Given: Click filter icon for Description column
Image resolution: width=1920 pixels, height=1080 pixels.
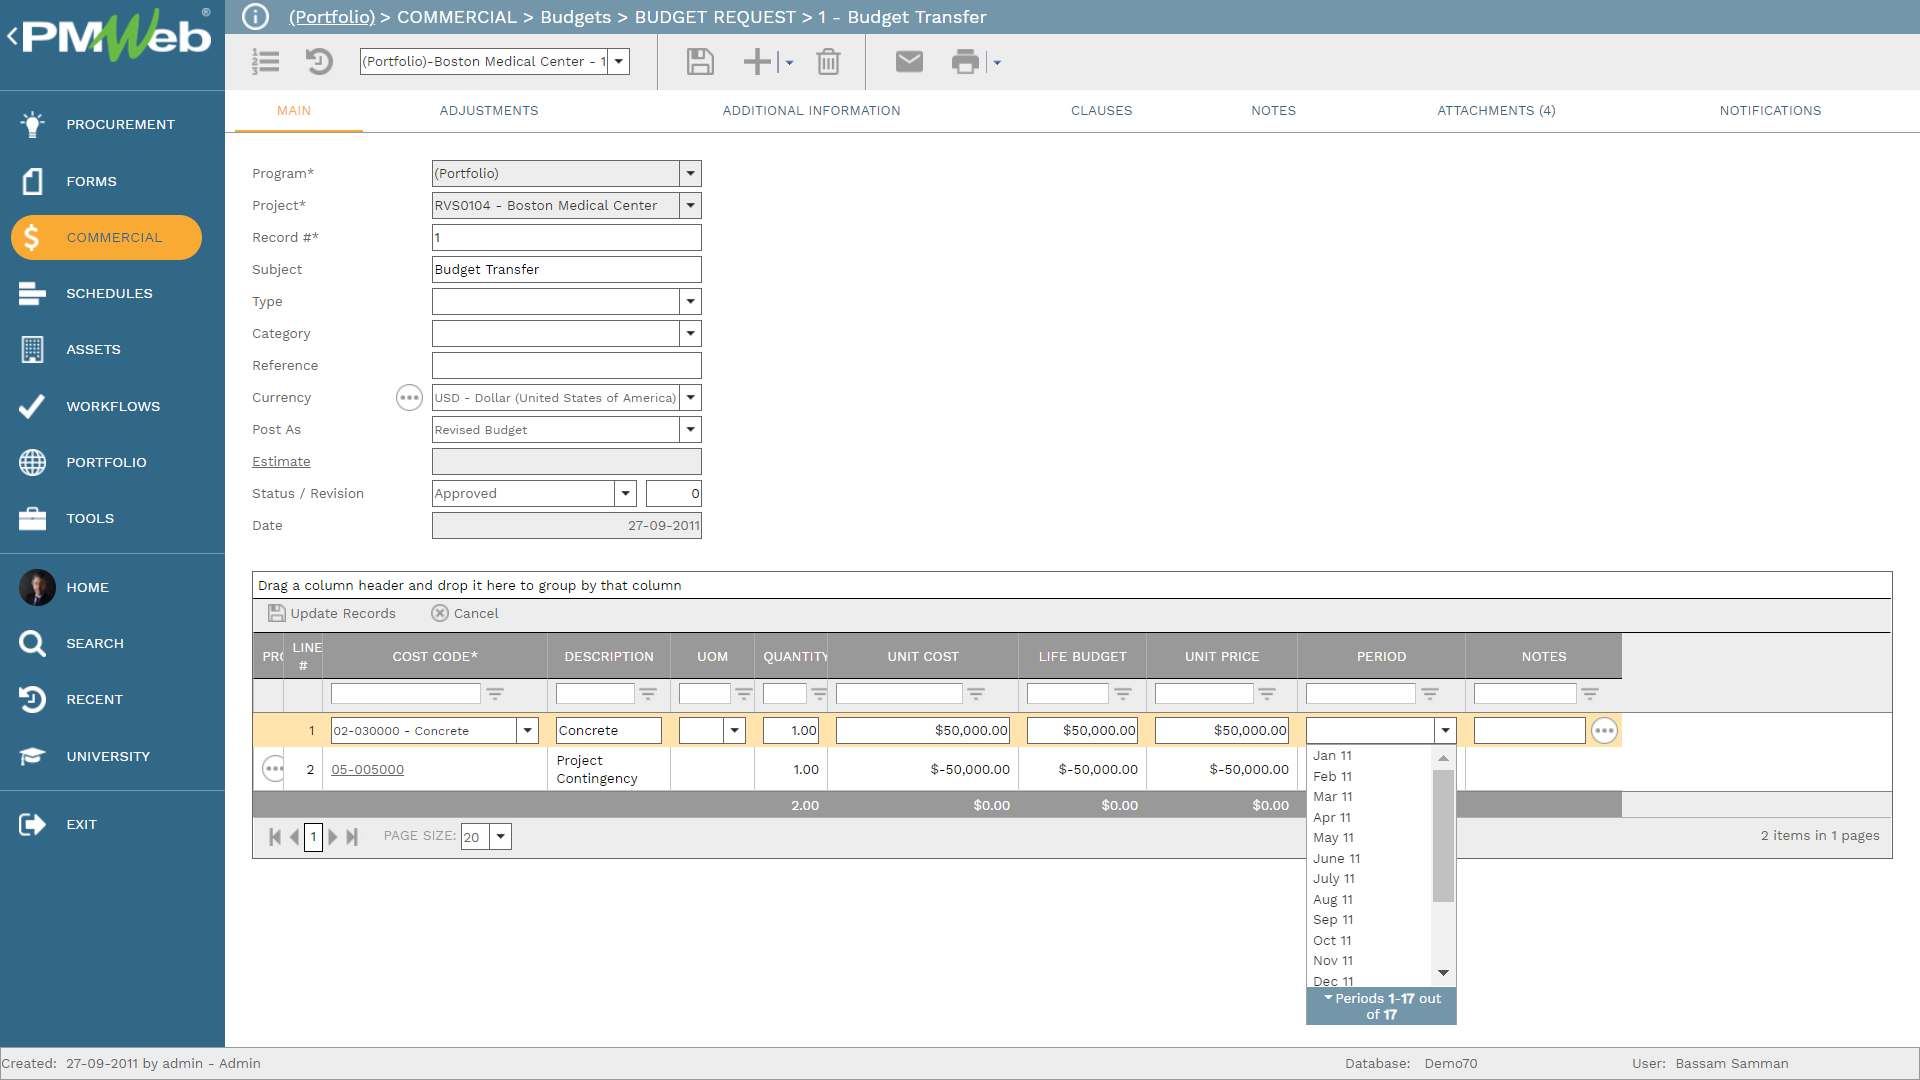Looking at the screenshot, I should click(648, 694).
